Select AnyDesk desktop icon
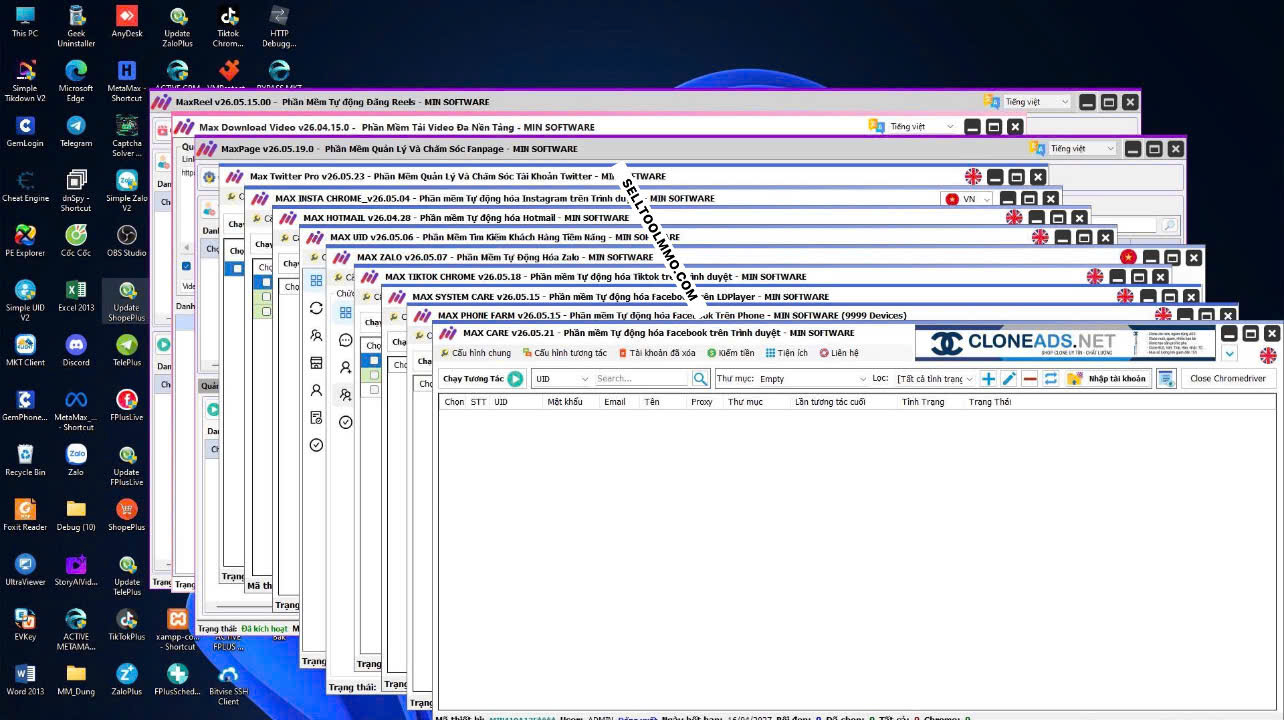The image size is (1284, 720). point(127,22)
